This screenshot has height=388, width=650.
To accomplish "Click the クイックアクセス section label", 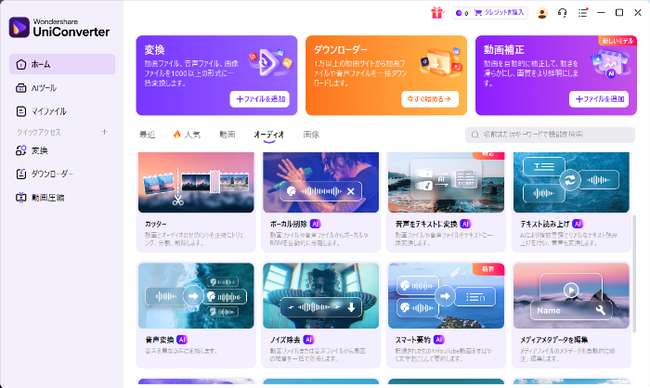I will pos(39,132).
